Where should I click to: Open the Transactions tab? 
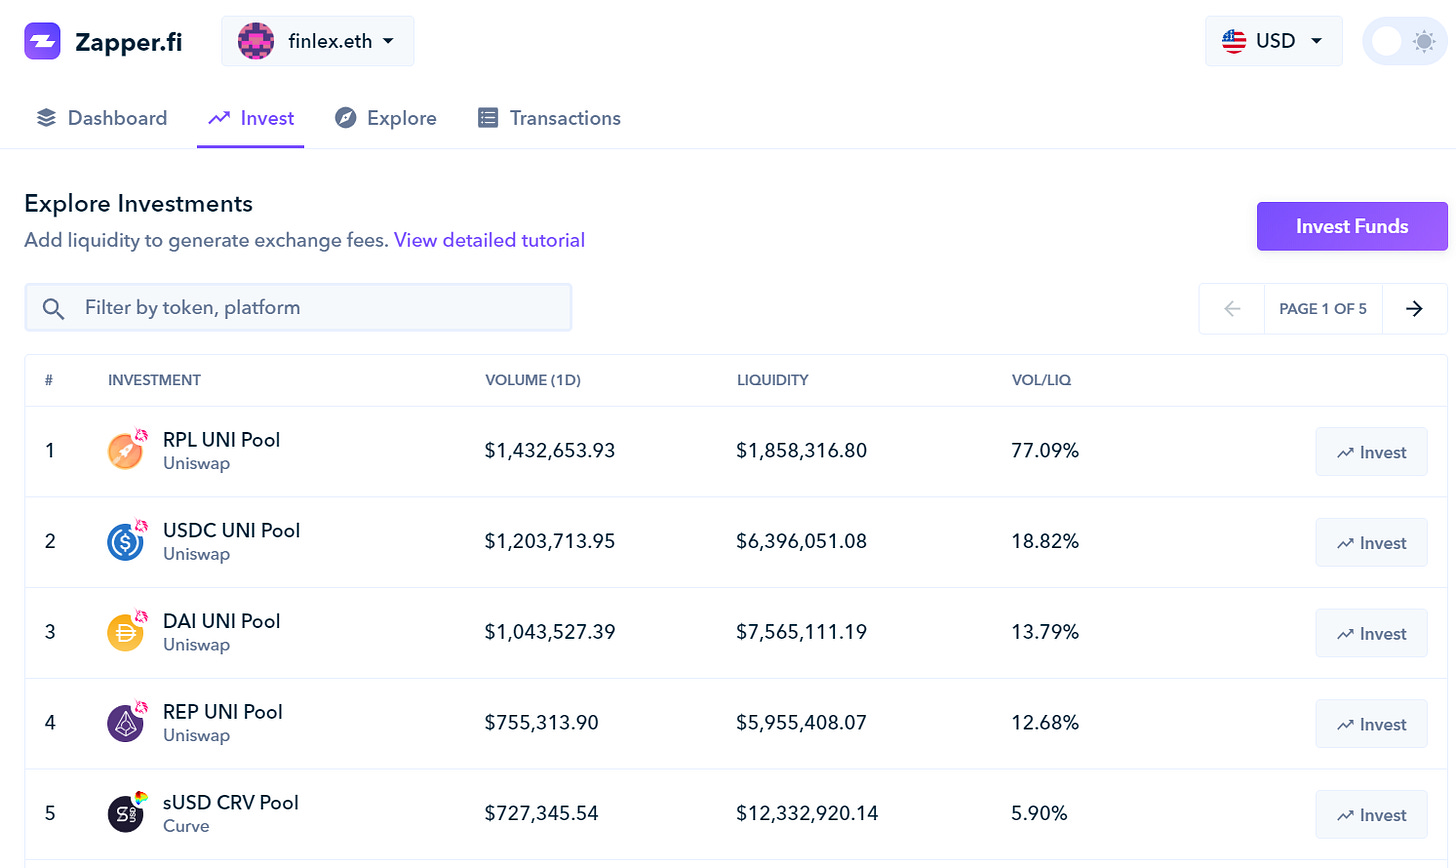pyautogui.click(x=549, y=118)
